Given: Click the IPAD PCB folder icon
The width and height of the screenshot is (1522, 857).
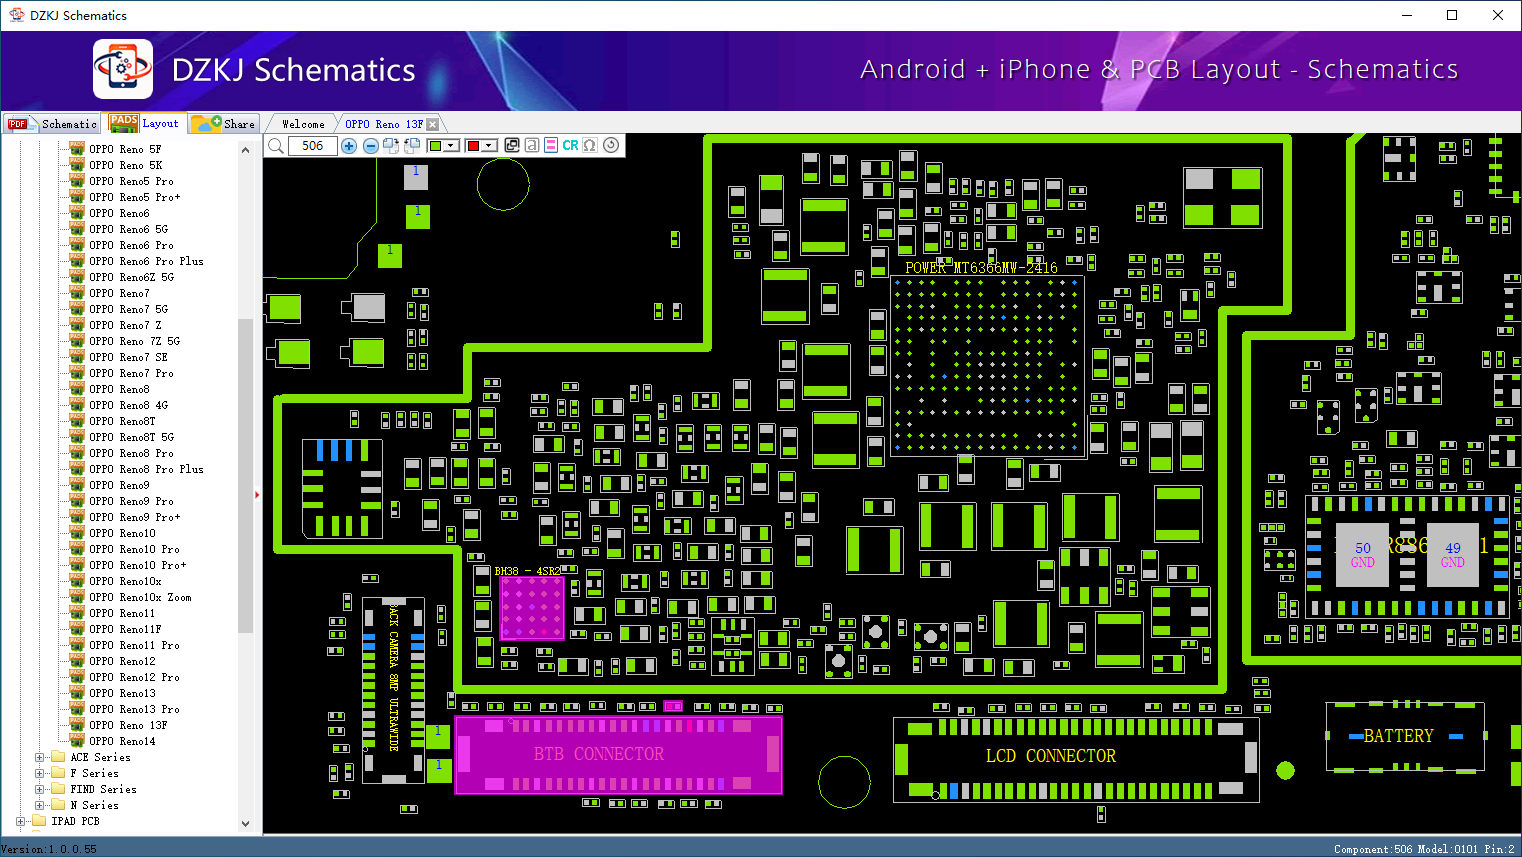Looking at the screenshot, I should point(39,821).
